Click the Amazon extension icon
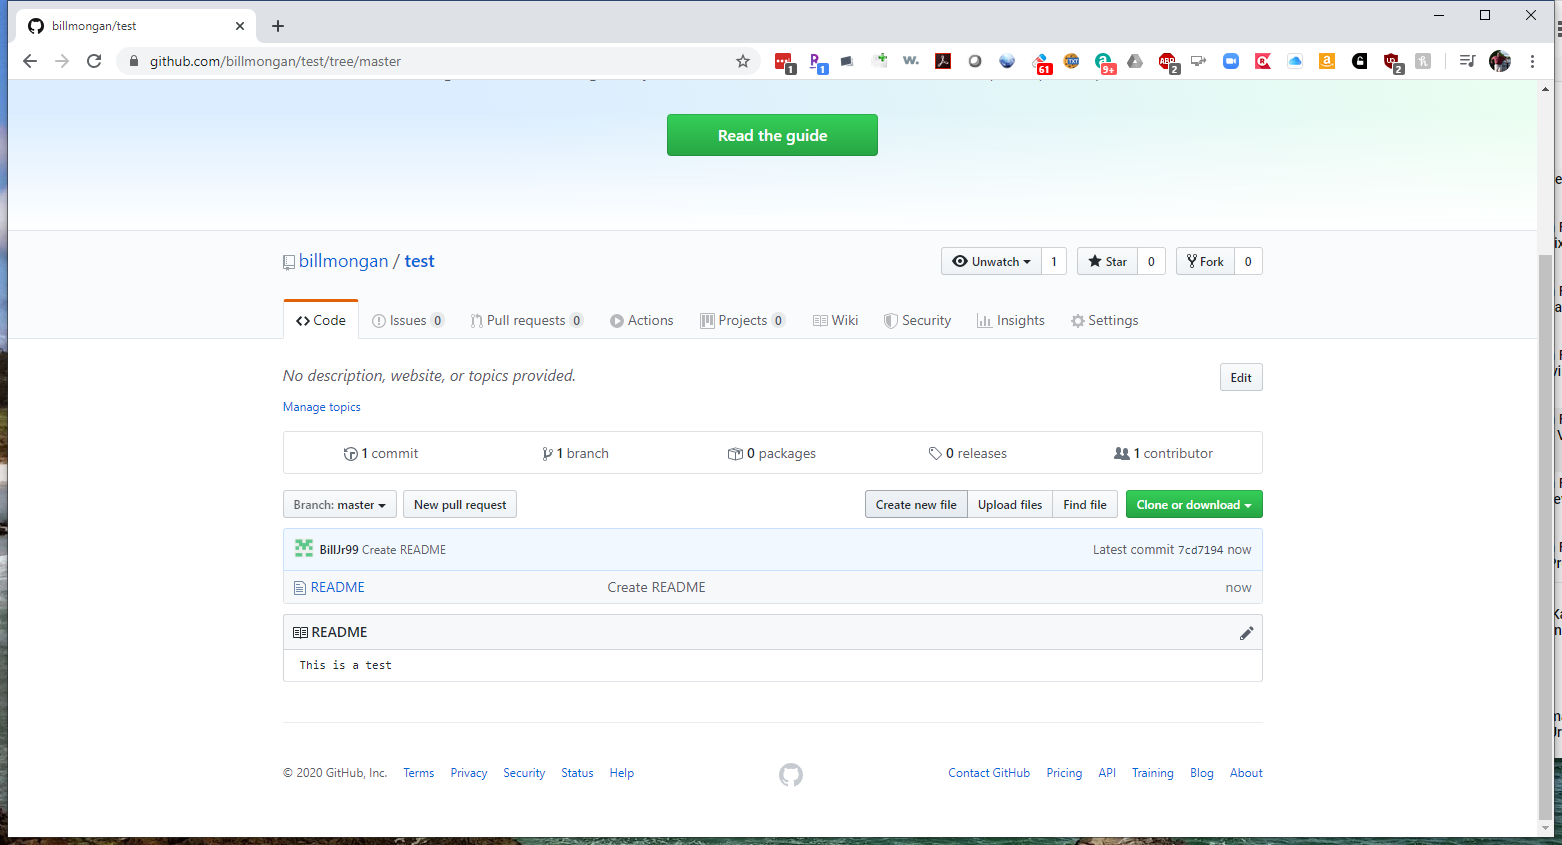This screenshot has width=1562, height=845. pos(1327,61)
